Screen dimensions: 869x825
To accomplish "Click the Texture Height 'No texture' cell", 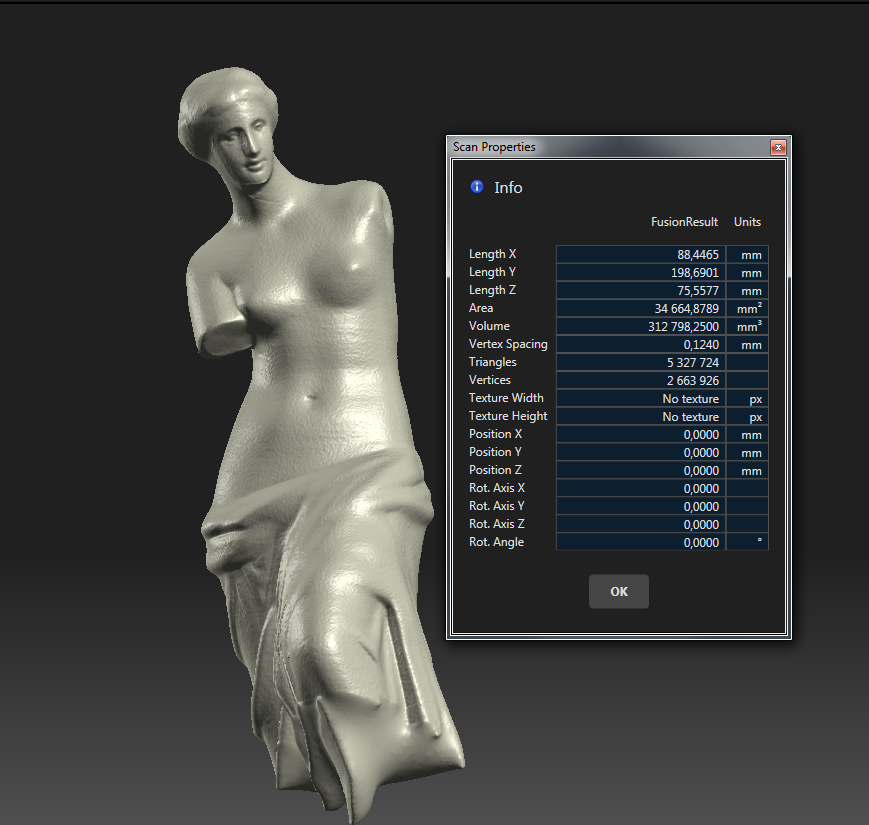I will pyautogui.click(x=641, y=417).
